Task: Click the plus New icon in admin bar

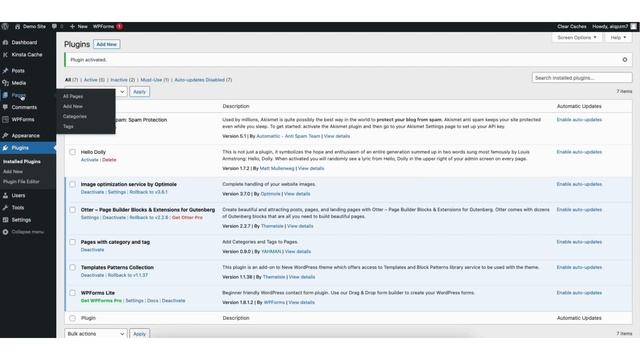Action: (72, 27)
